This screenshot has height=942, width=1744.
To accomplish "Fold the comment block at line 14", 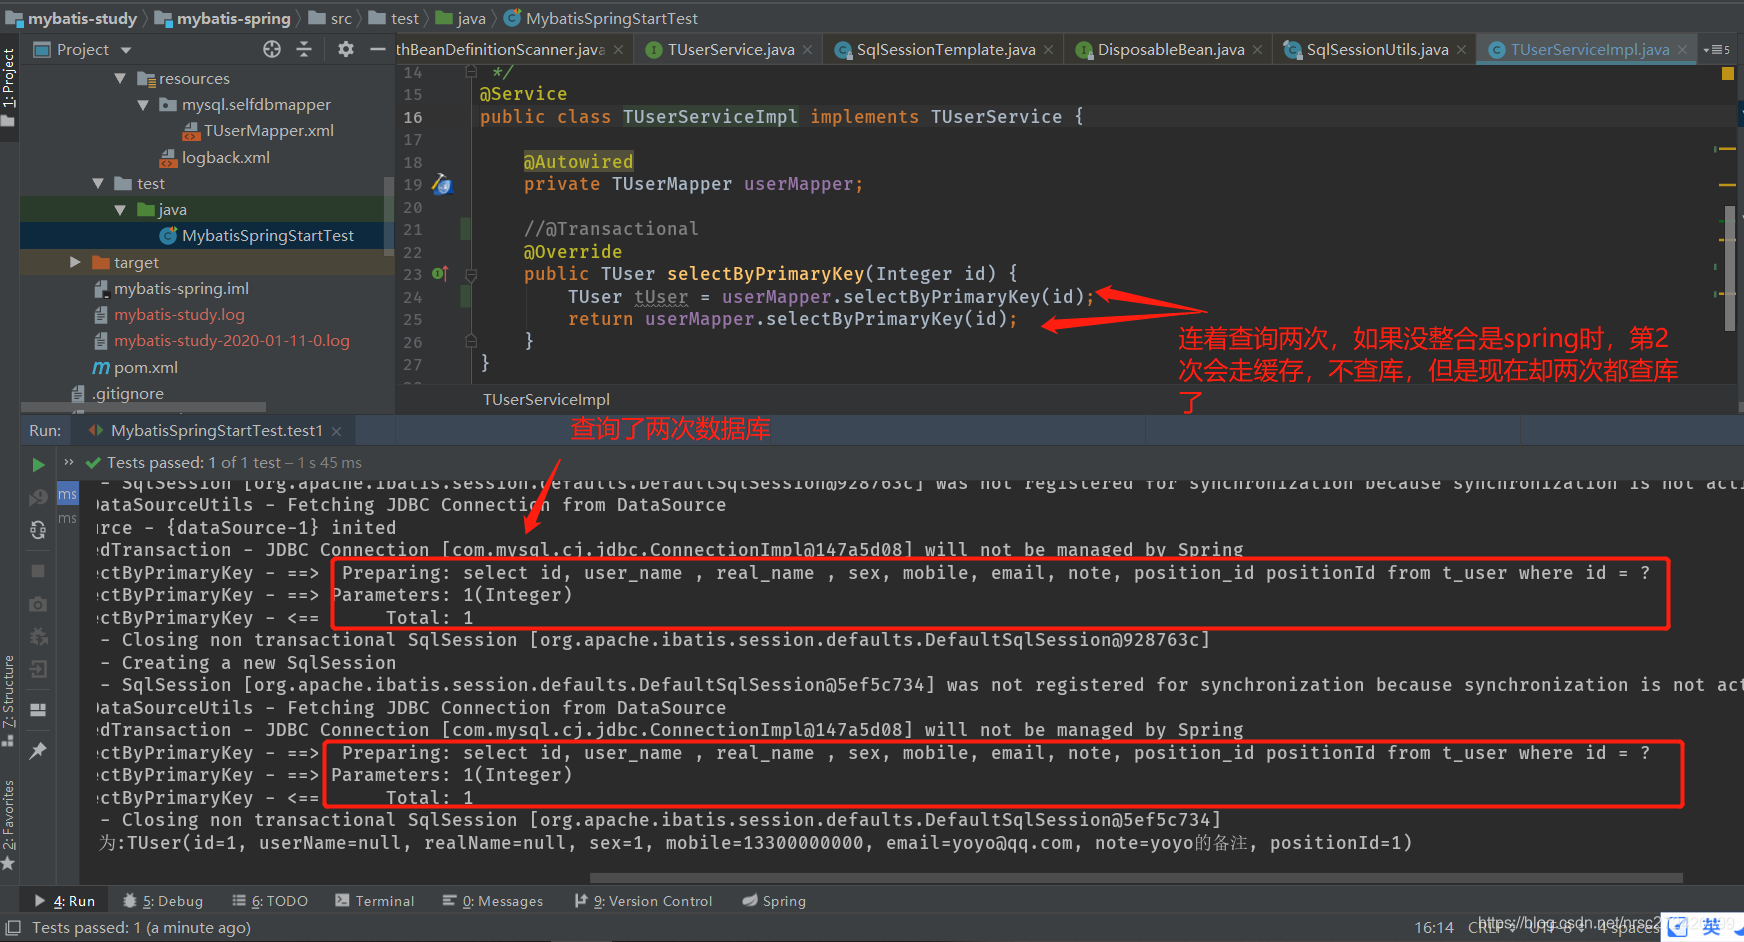I will [x=471, y=72].
